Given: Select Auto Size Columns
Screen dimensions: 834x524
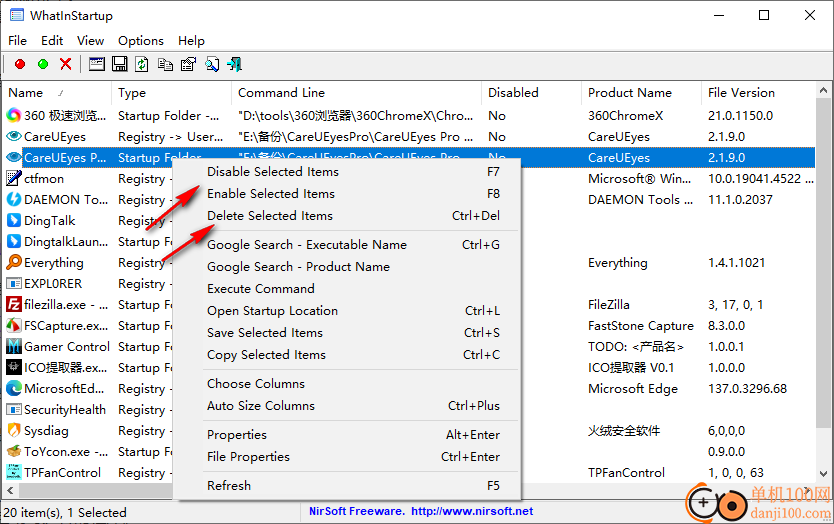Looking at the screenshot, I should pos(348,405).
